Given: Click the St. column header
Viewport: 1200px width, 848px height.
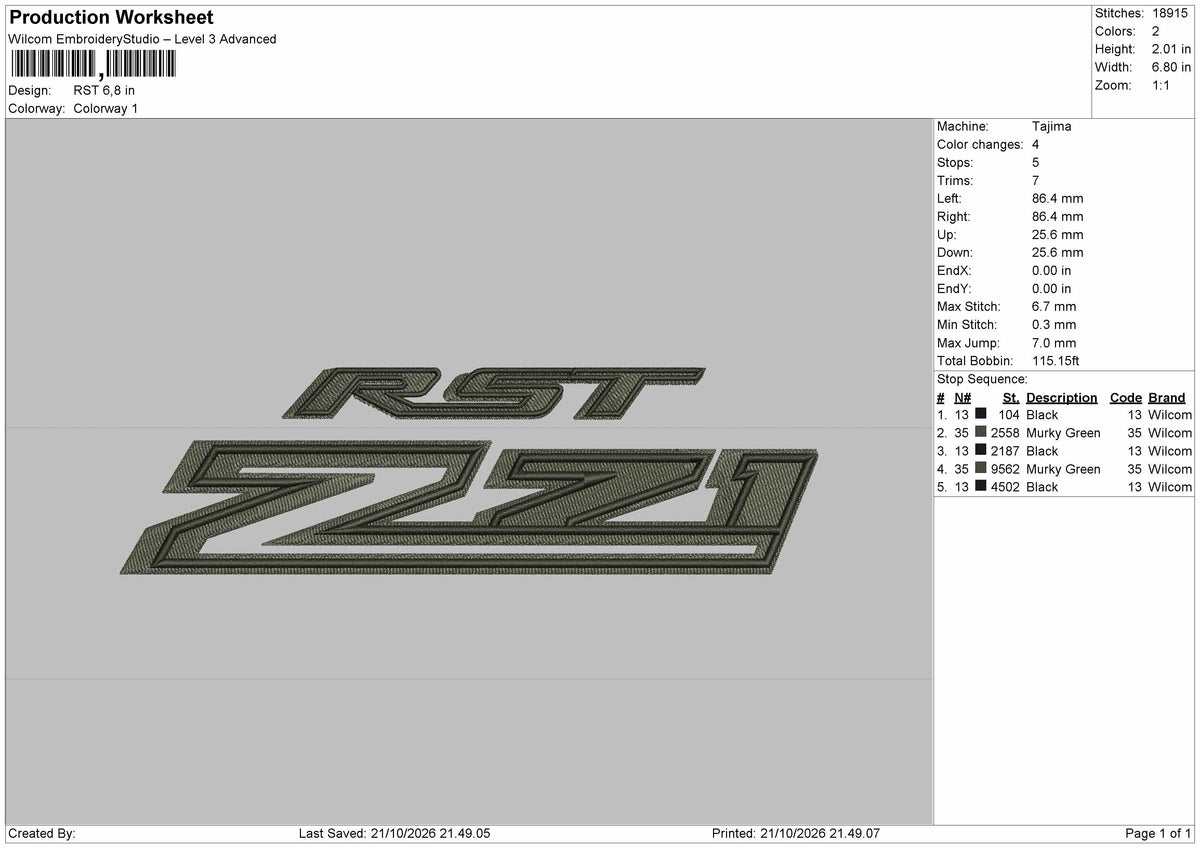Looking at the screenshot, I should click(x=1011, y=397).
